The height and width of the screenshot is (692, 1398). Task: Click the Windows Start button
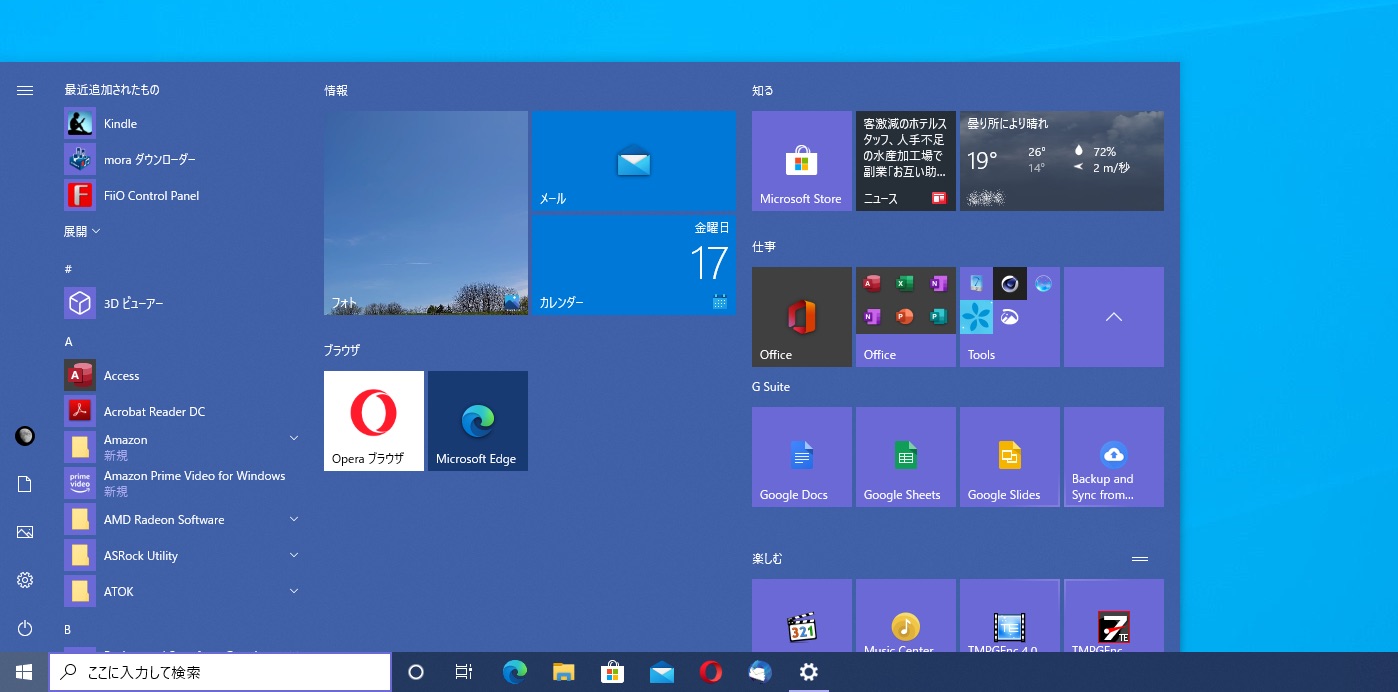(x=24, y=672)
